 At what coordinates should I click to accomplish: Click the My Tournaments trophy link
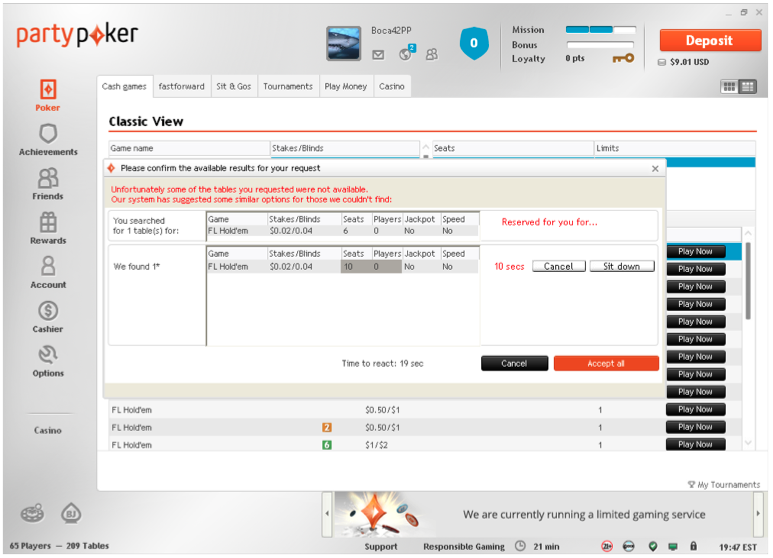coord(724,485)
